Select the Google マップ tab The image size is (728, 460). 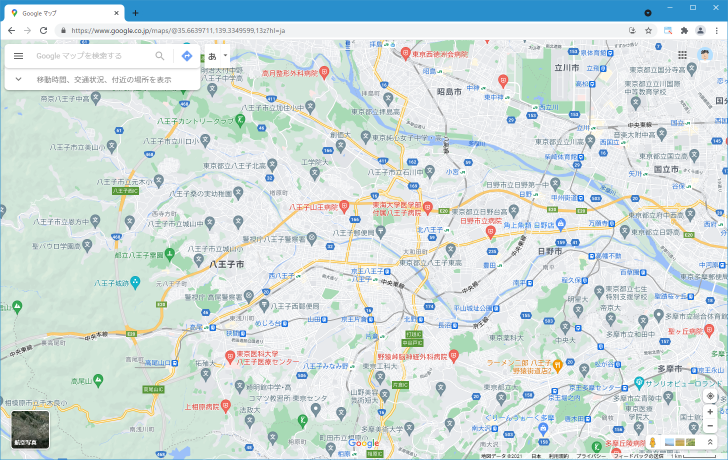click(64, 13)
